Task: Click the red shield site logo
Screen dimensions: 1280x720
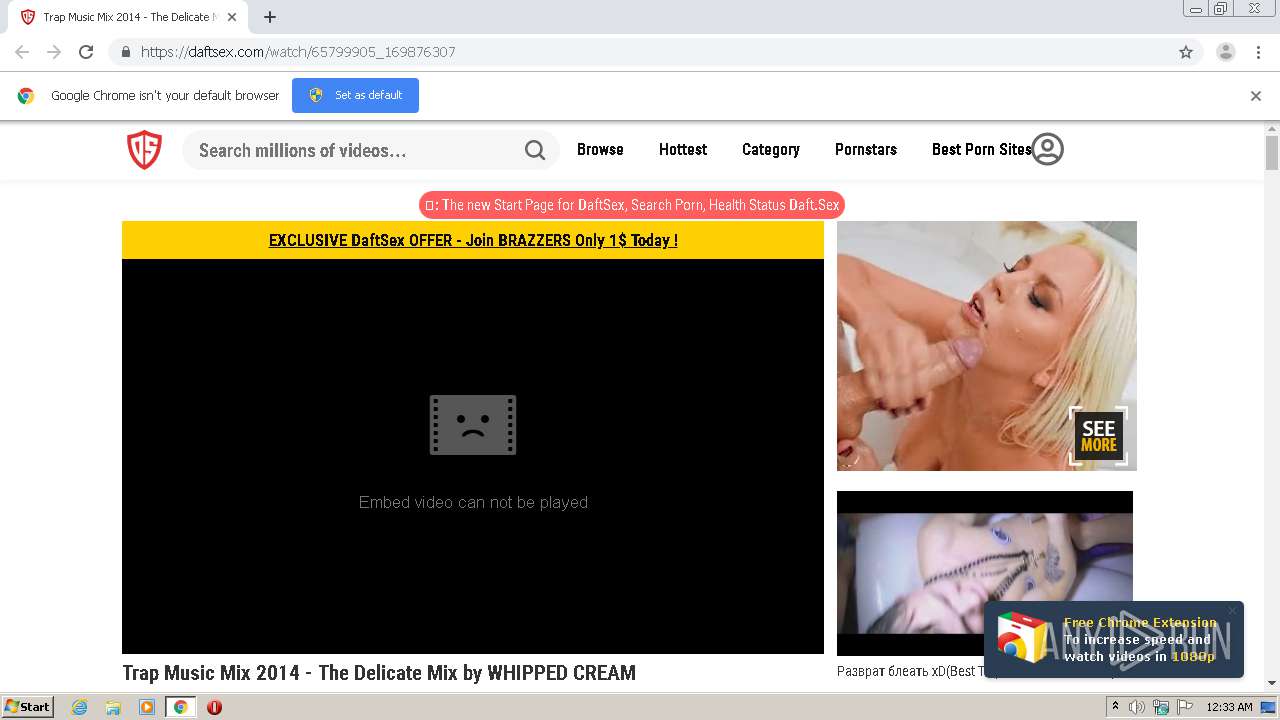Action: point(144,150)
